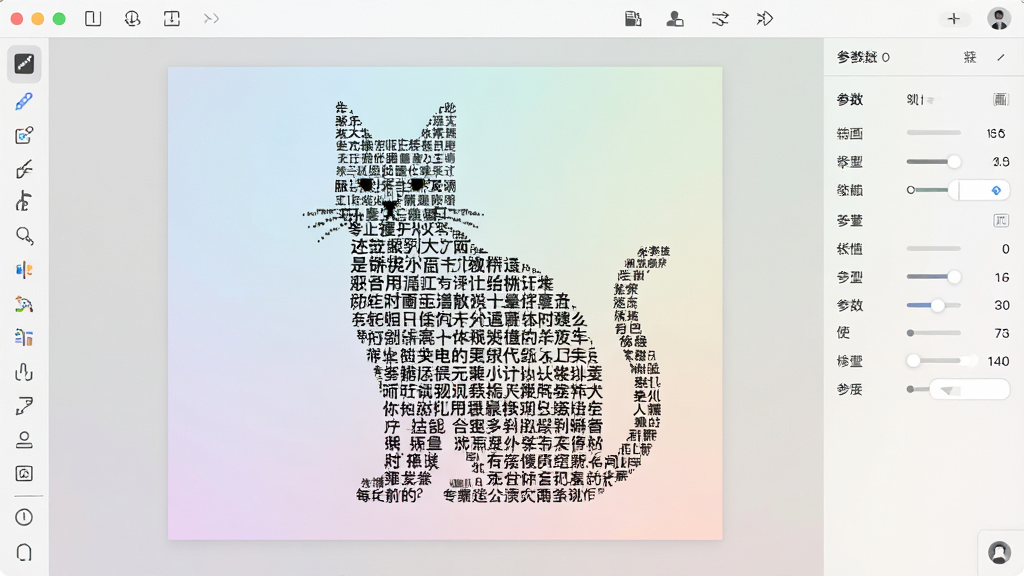Activate the magnifier zoom tool
The image size is (1024, 576).
tap(24, 236)
